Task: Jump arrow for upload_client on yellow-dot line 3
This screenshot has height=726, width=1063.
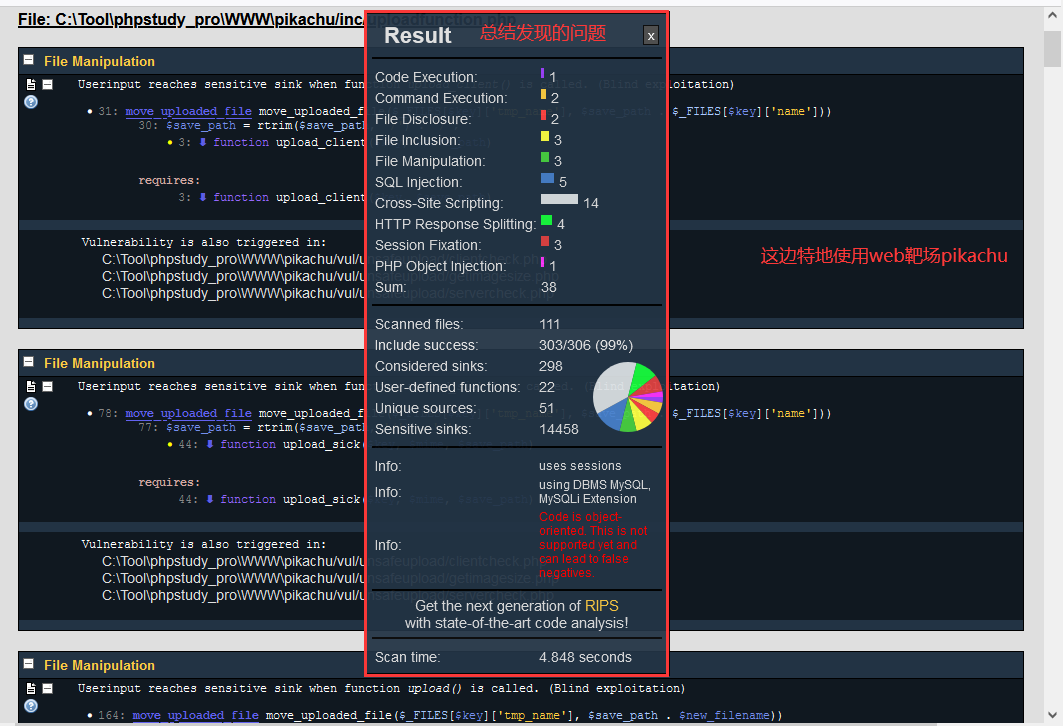Action: (203, 142)
